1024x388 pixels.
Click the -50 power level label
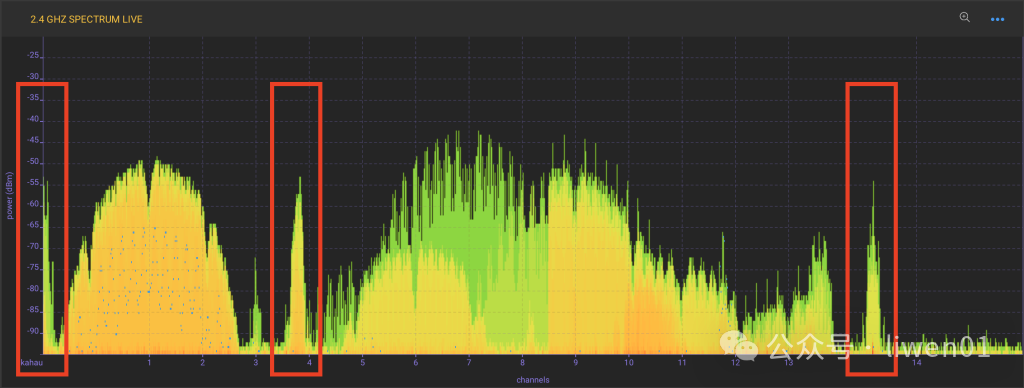click(x=34, y=163)
